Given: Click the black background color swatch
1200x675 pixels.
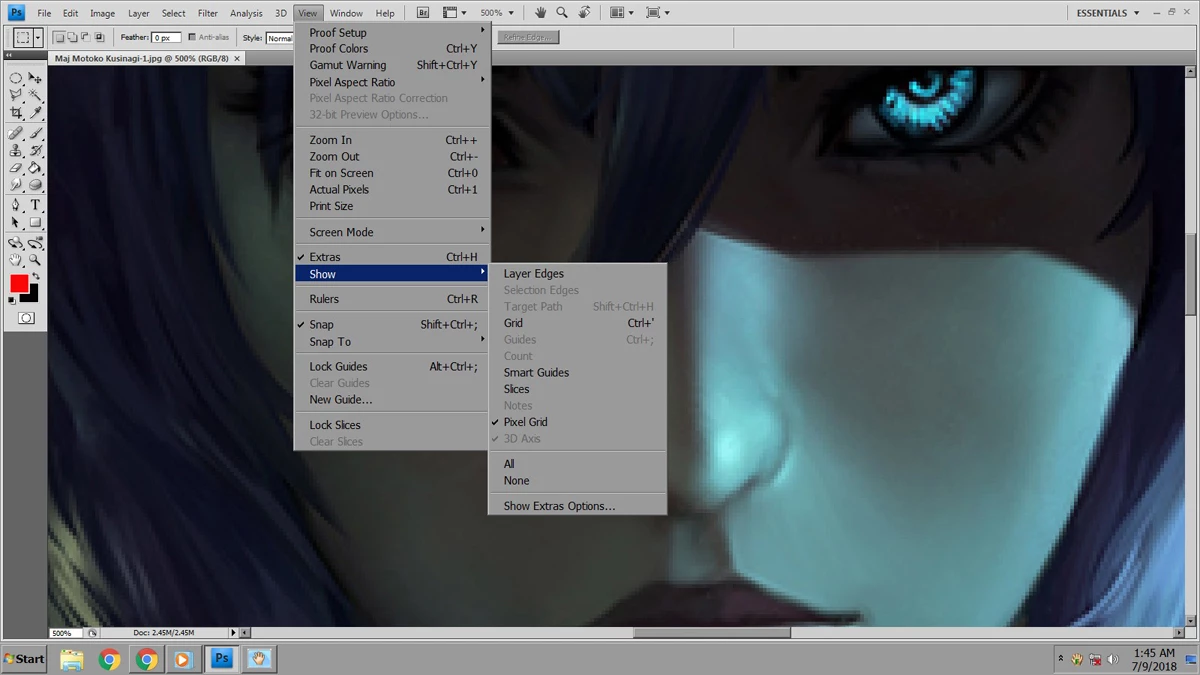Looking at the screenshot, I should click(33, 295).
